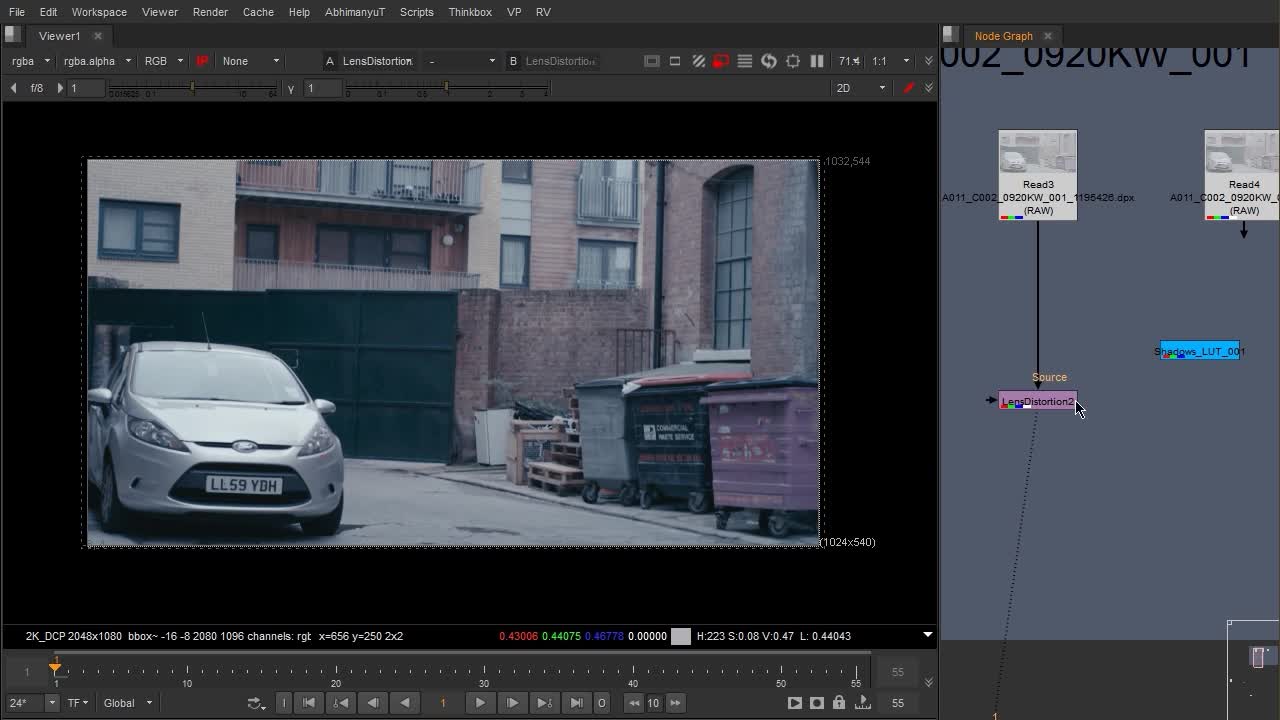
Task: Toggle the red IP input process button
Action: 202,61
